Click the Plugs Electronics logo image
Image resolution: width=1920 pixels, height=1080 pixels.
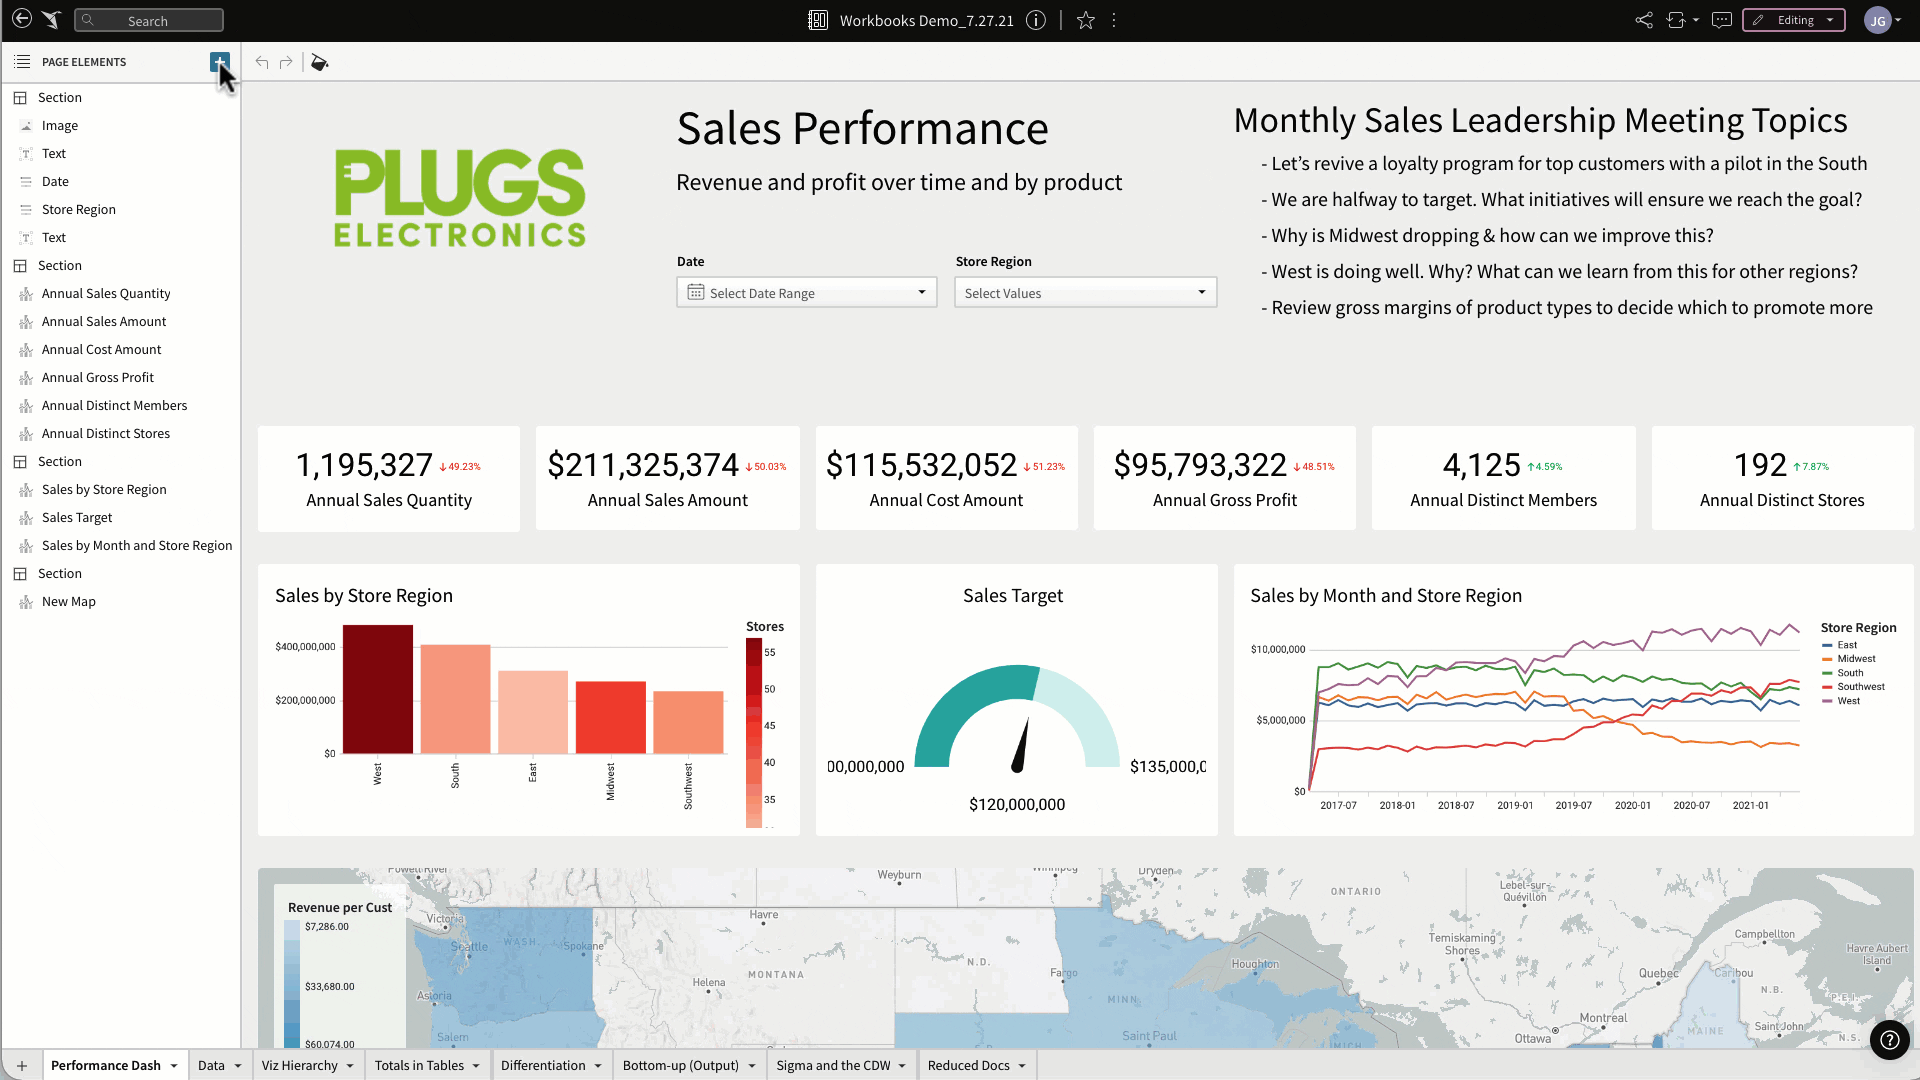pyautogui.click(x=460, y=198)
